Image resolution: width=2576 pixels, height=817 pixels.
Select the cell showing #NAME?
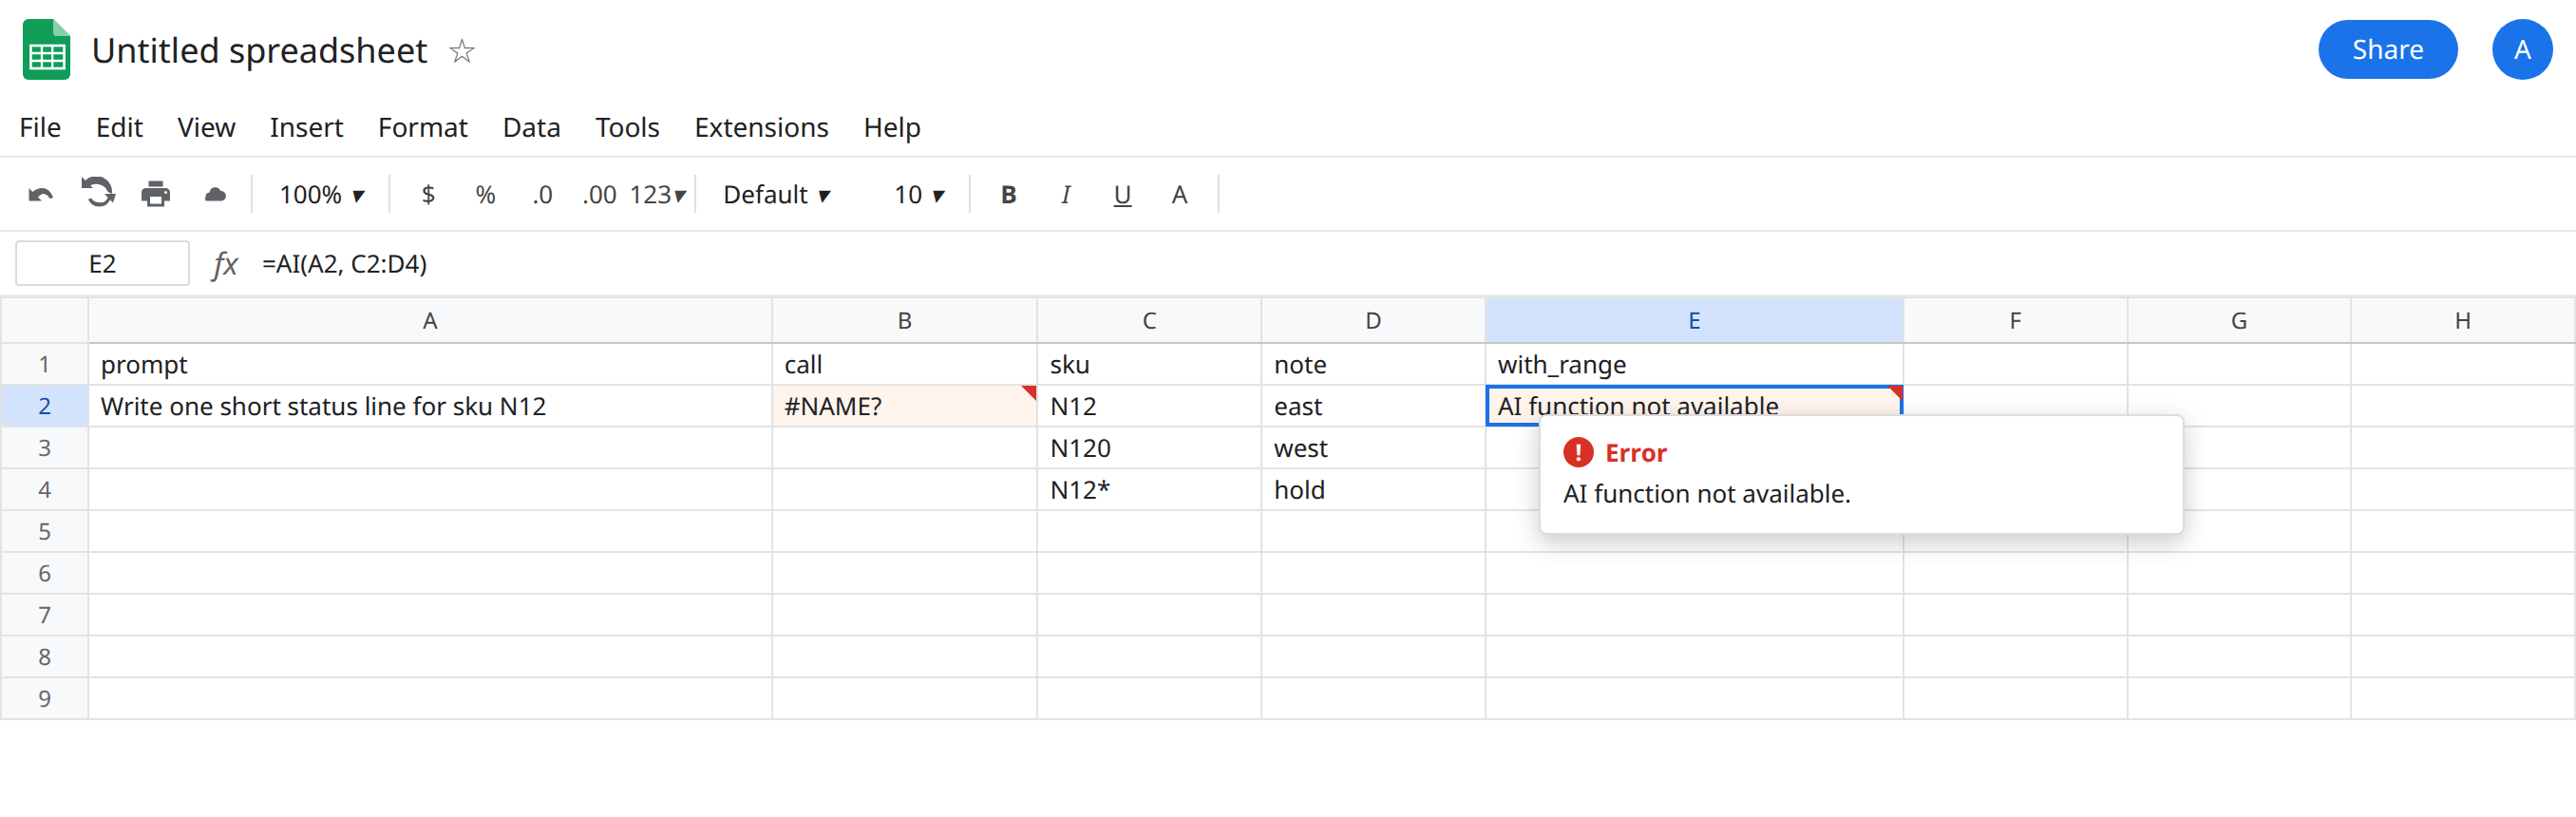coord(904,406)
